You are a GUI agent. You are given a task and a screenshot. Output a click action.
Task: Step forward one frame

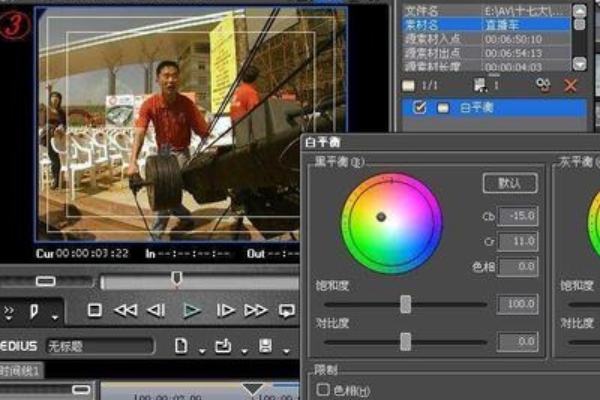(x=225, y=310)
